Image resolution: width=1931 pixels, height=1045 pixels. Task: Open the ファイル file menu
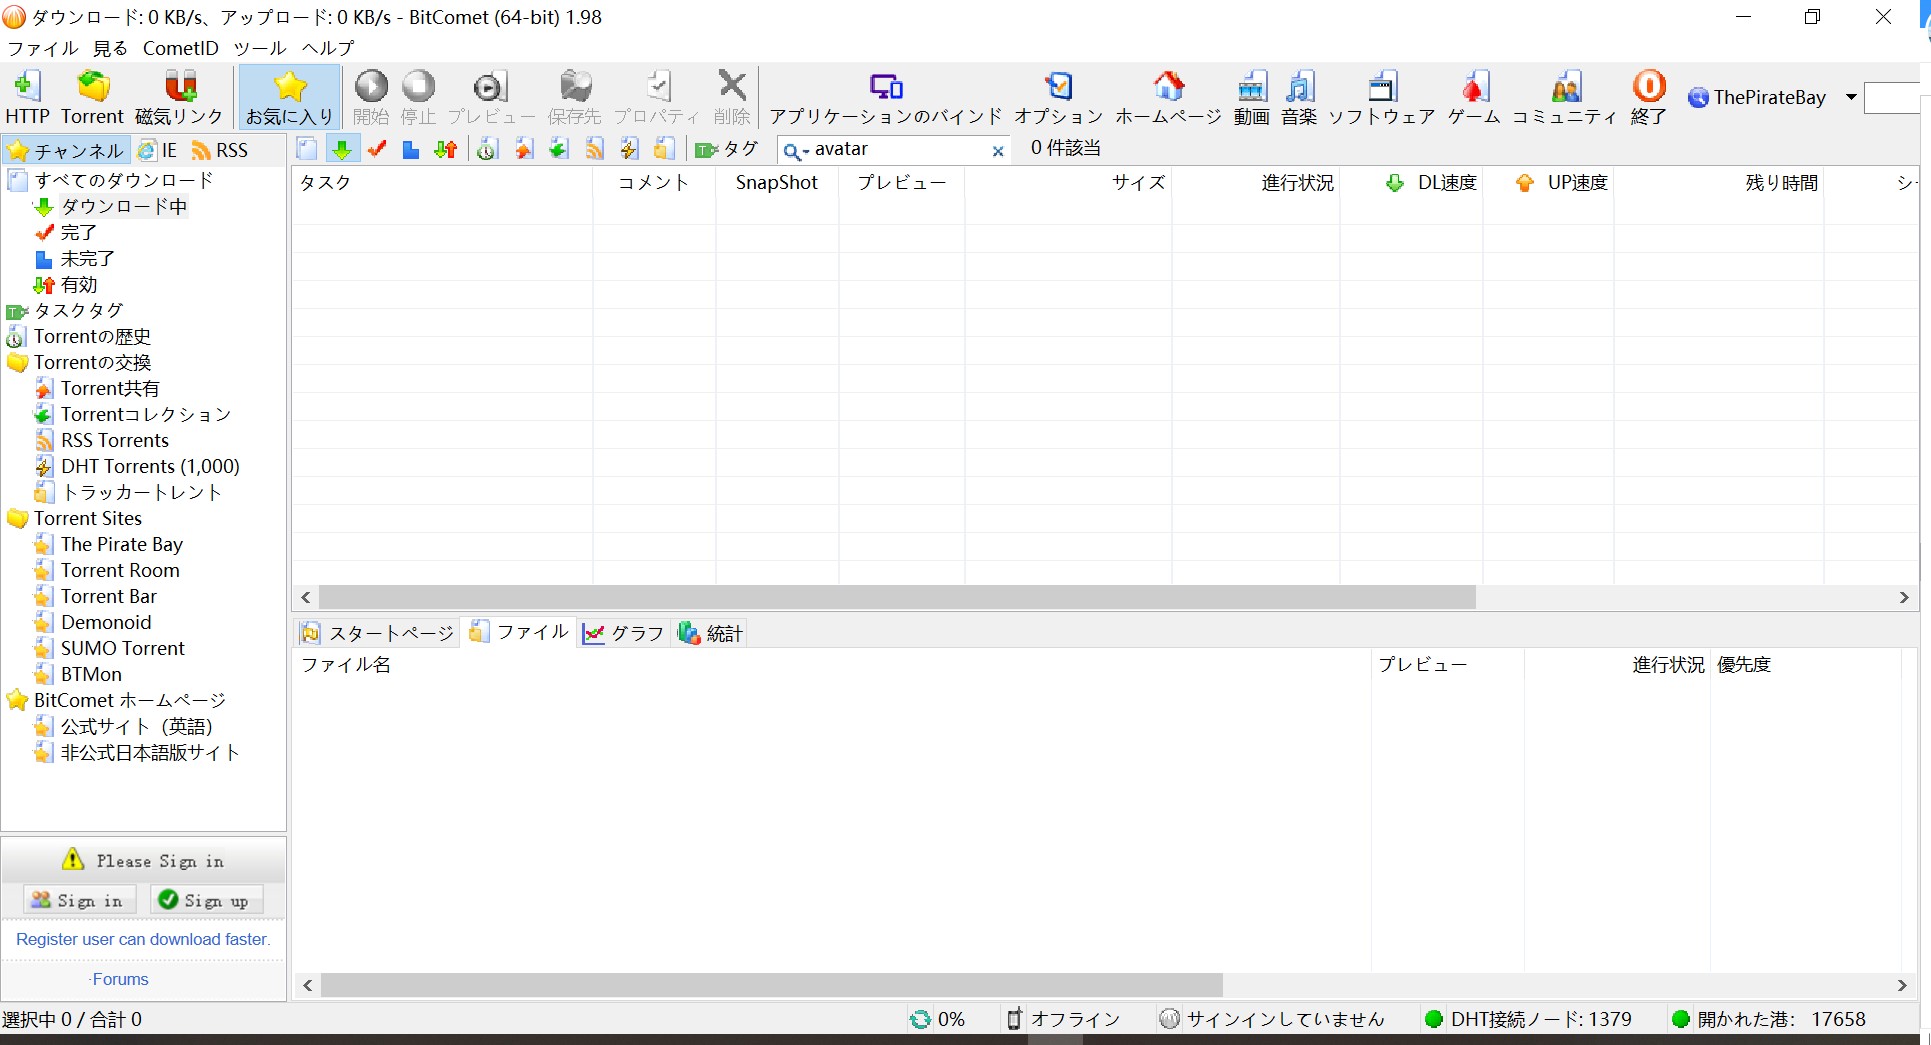click(43, 48)
